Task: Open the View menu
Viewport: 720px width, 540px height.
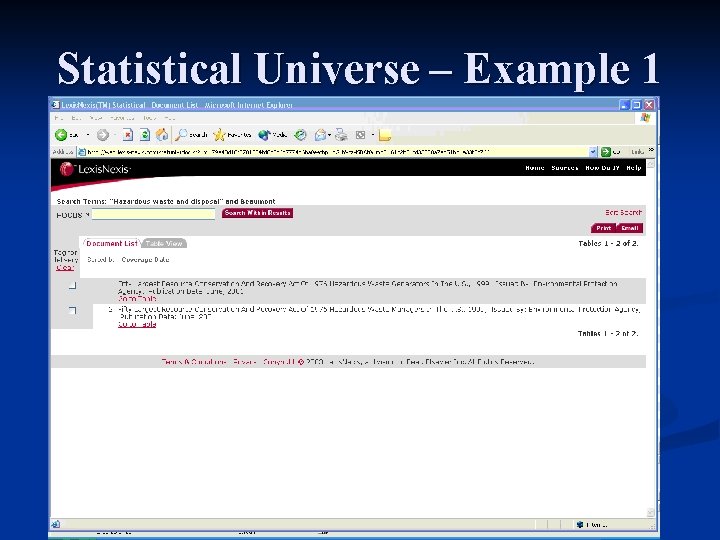Action: pos(96,118)
